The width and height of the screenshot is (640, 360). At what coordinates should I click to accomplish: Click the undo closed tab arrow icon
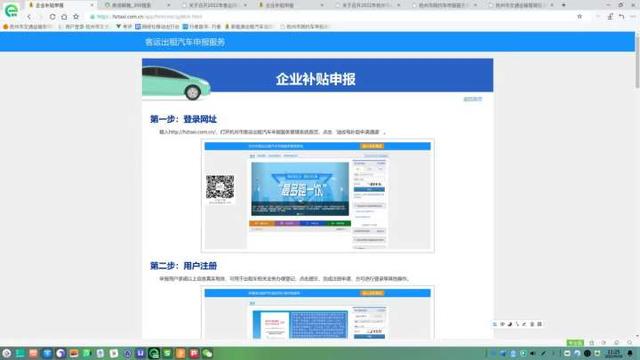[x=621, y=17]
